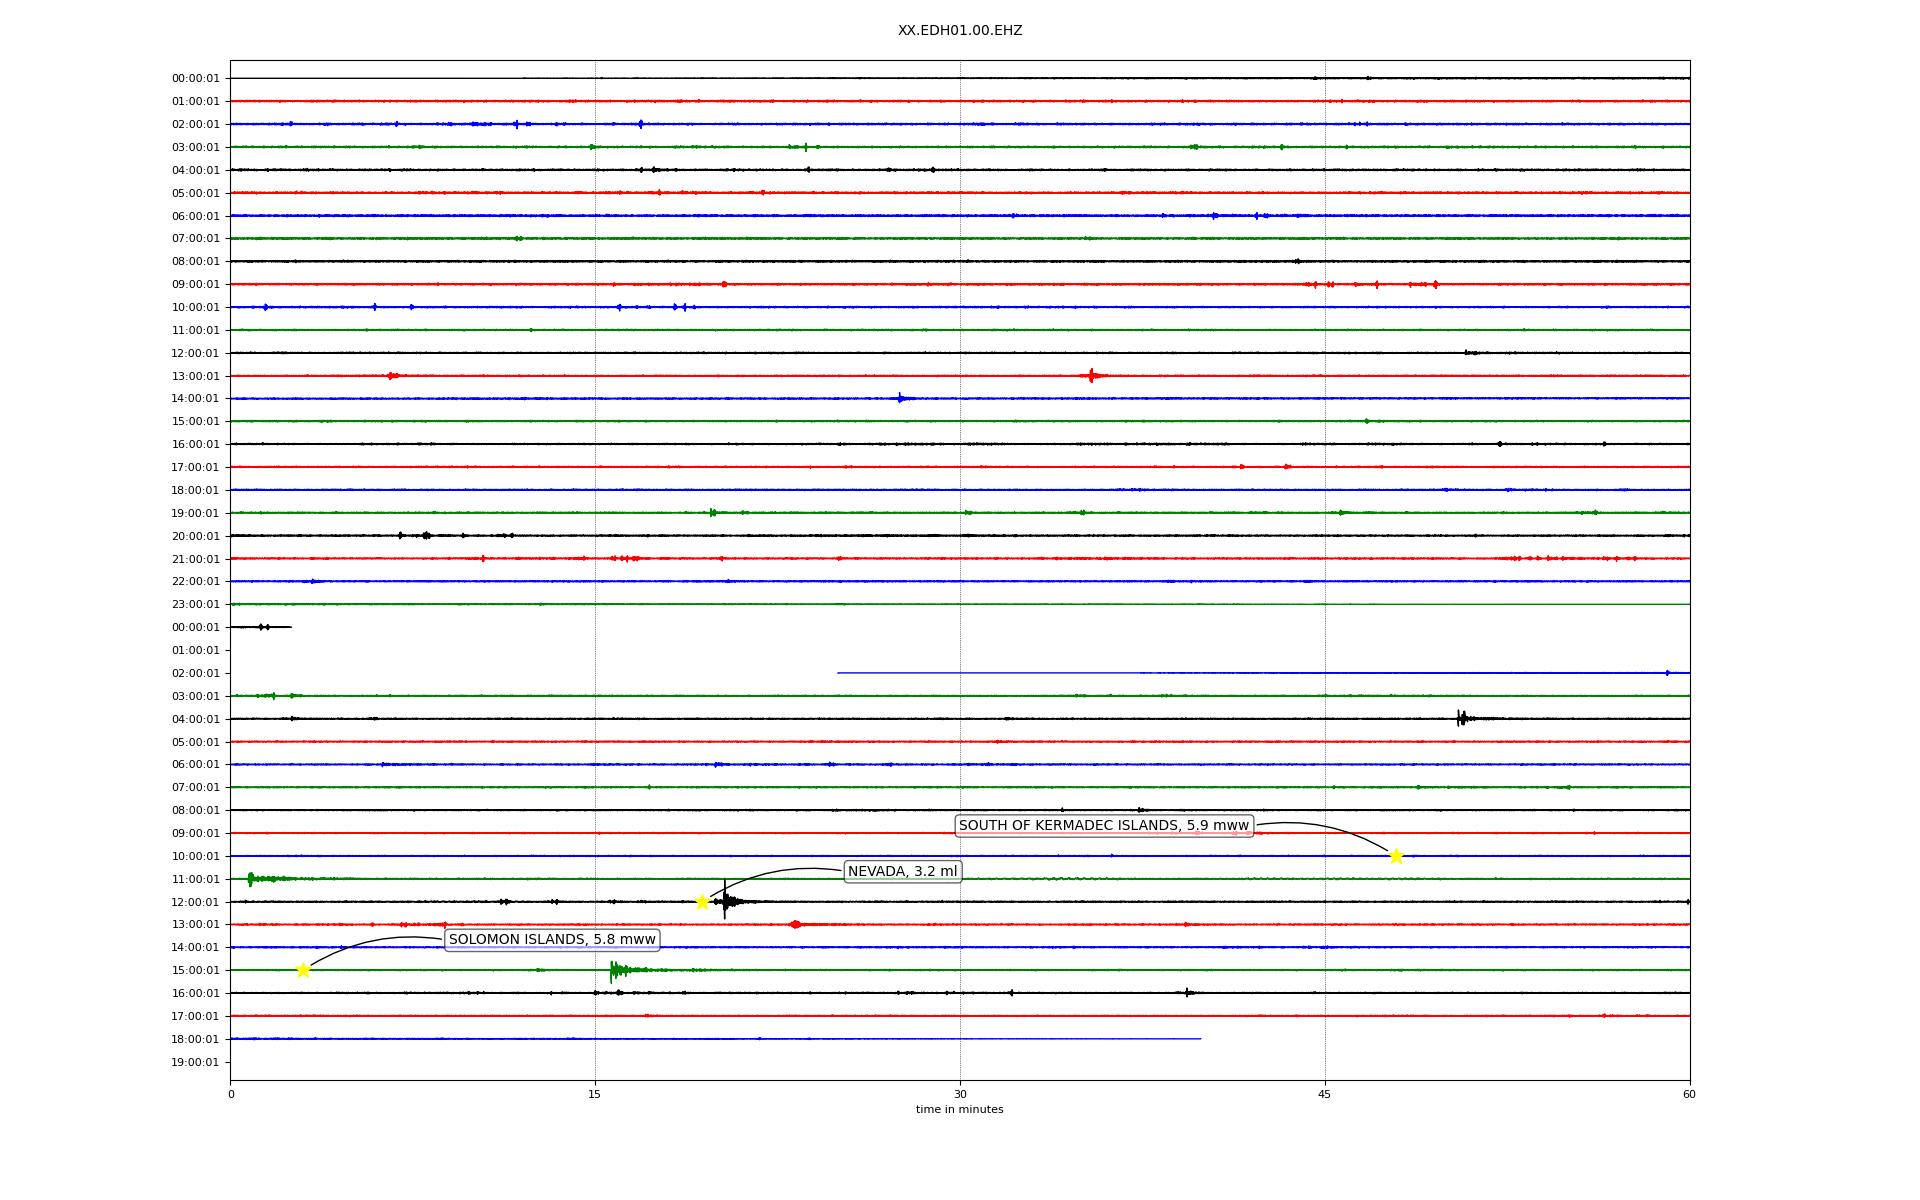The width and height of the screenshot is (1920, 1200).
Task: Click the short black trace segment below 23:00:01
Action: [260, 627]
